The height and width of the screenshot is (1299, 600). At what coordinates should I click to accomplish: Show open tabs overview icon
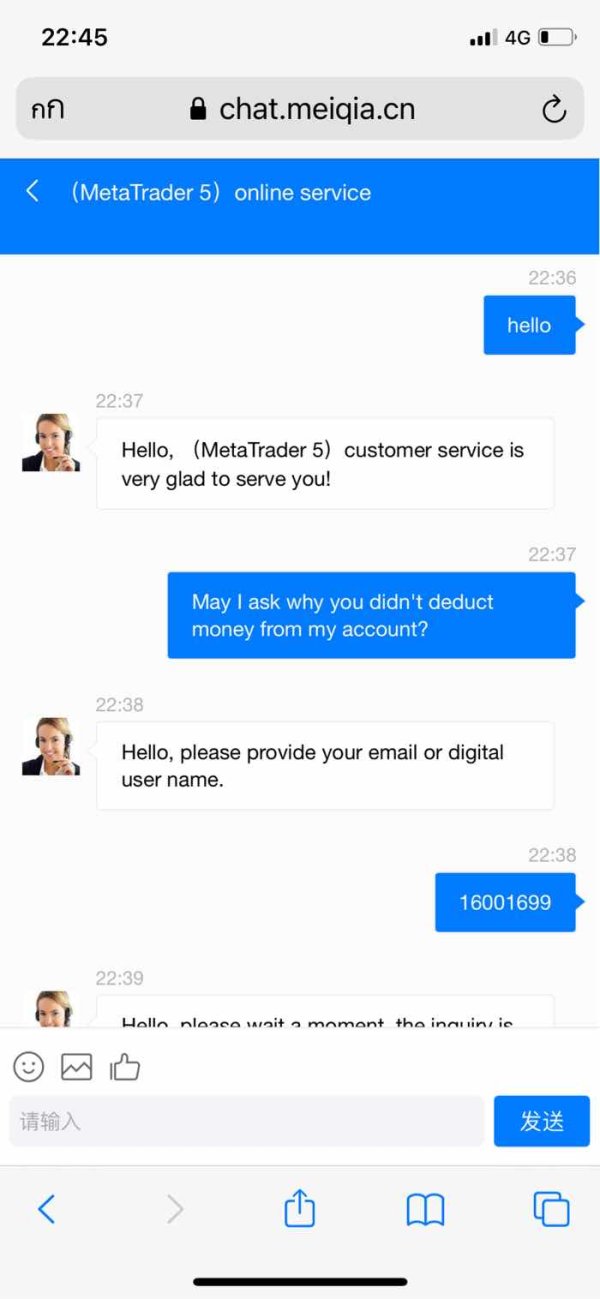[x=551, y=1210]
